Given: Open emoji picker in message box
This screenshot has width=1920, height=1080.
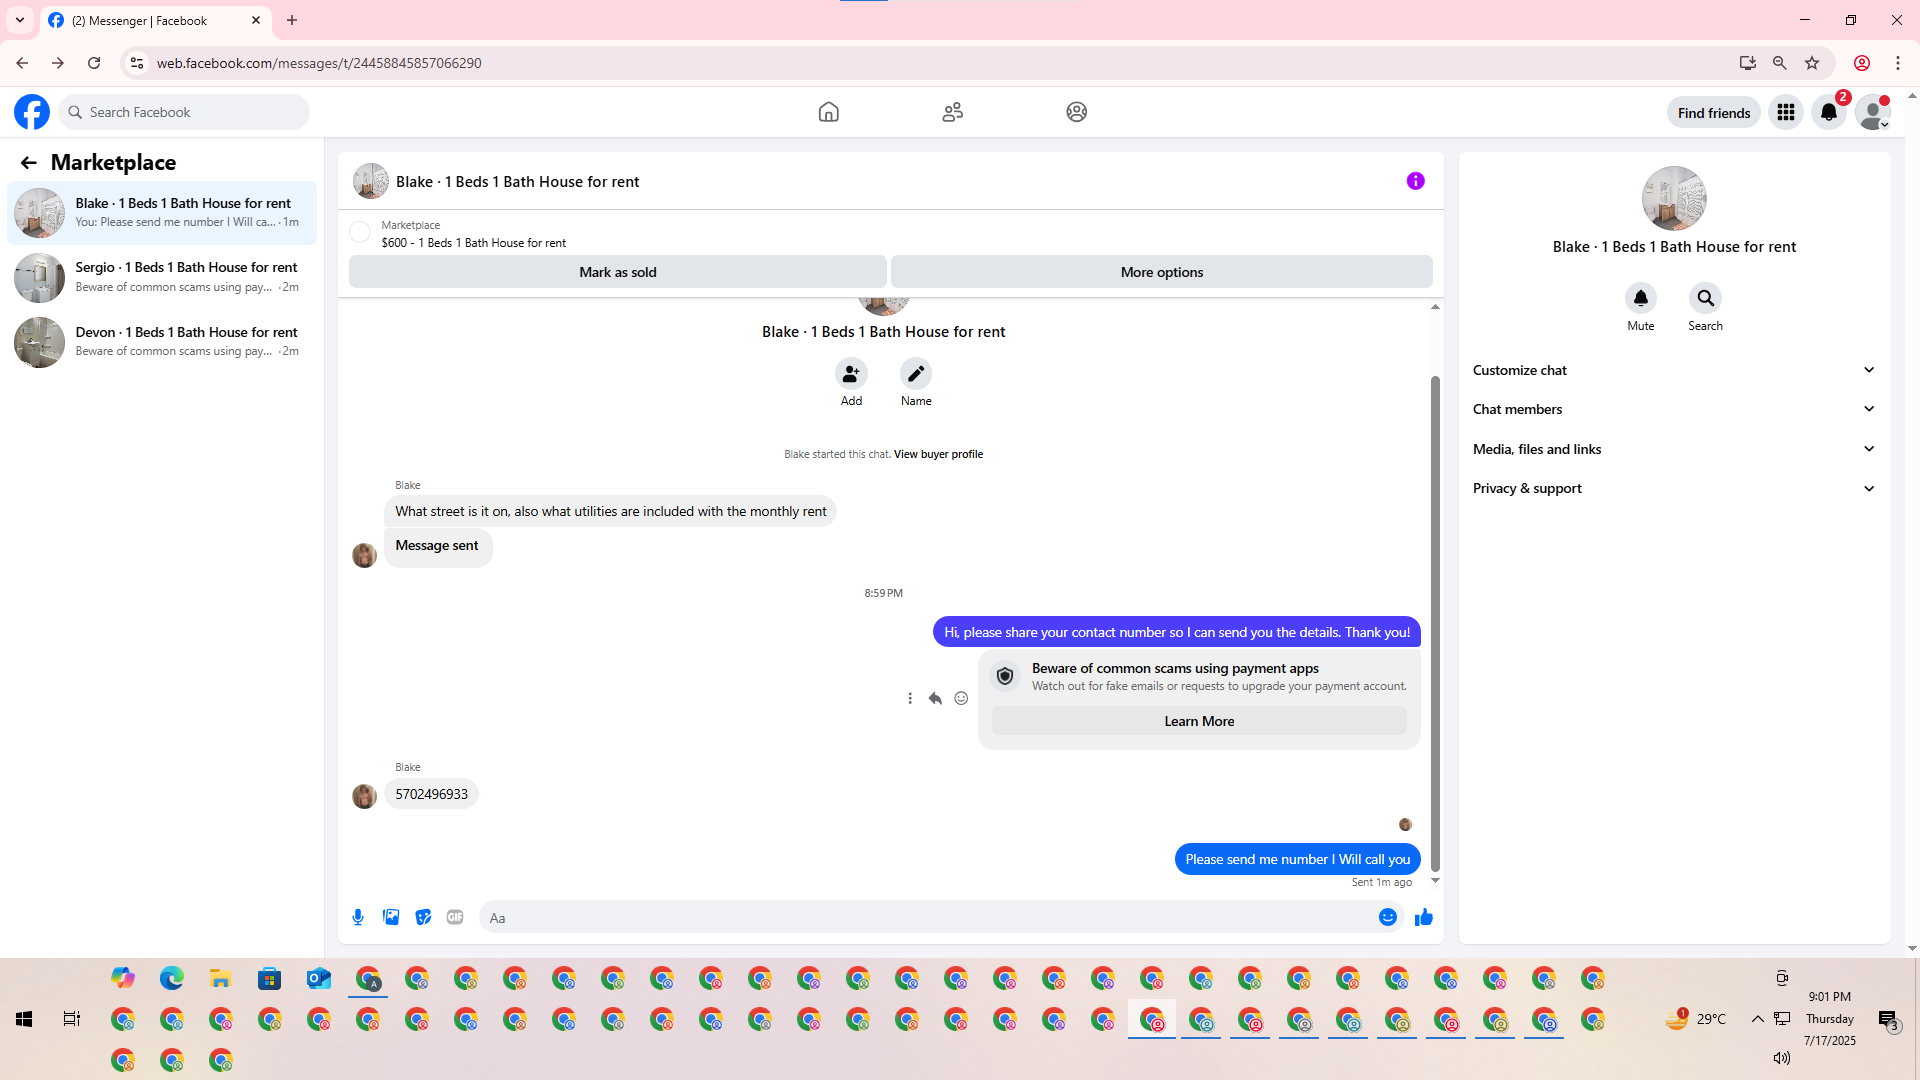Looking at the screenshot, I should pyautogui.click(x=1388, y=918).
